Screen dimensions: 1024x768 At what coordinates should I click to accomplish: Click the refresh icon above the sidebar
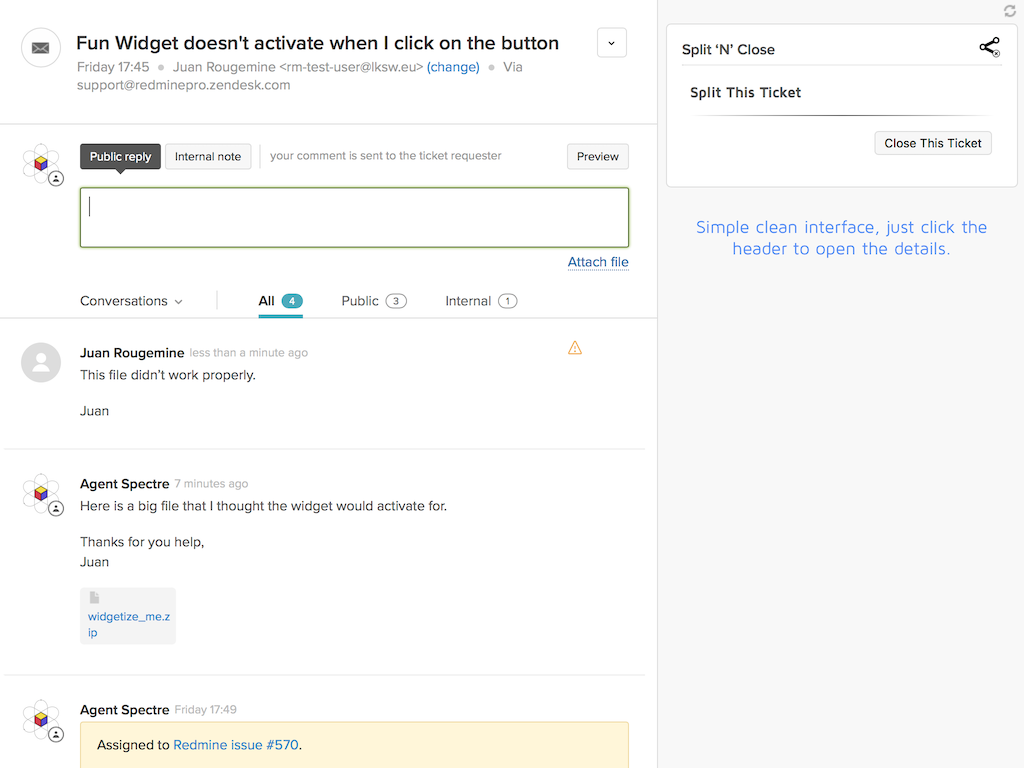tap(1009, 11)
